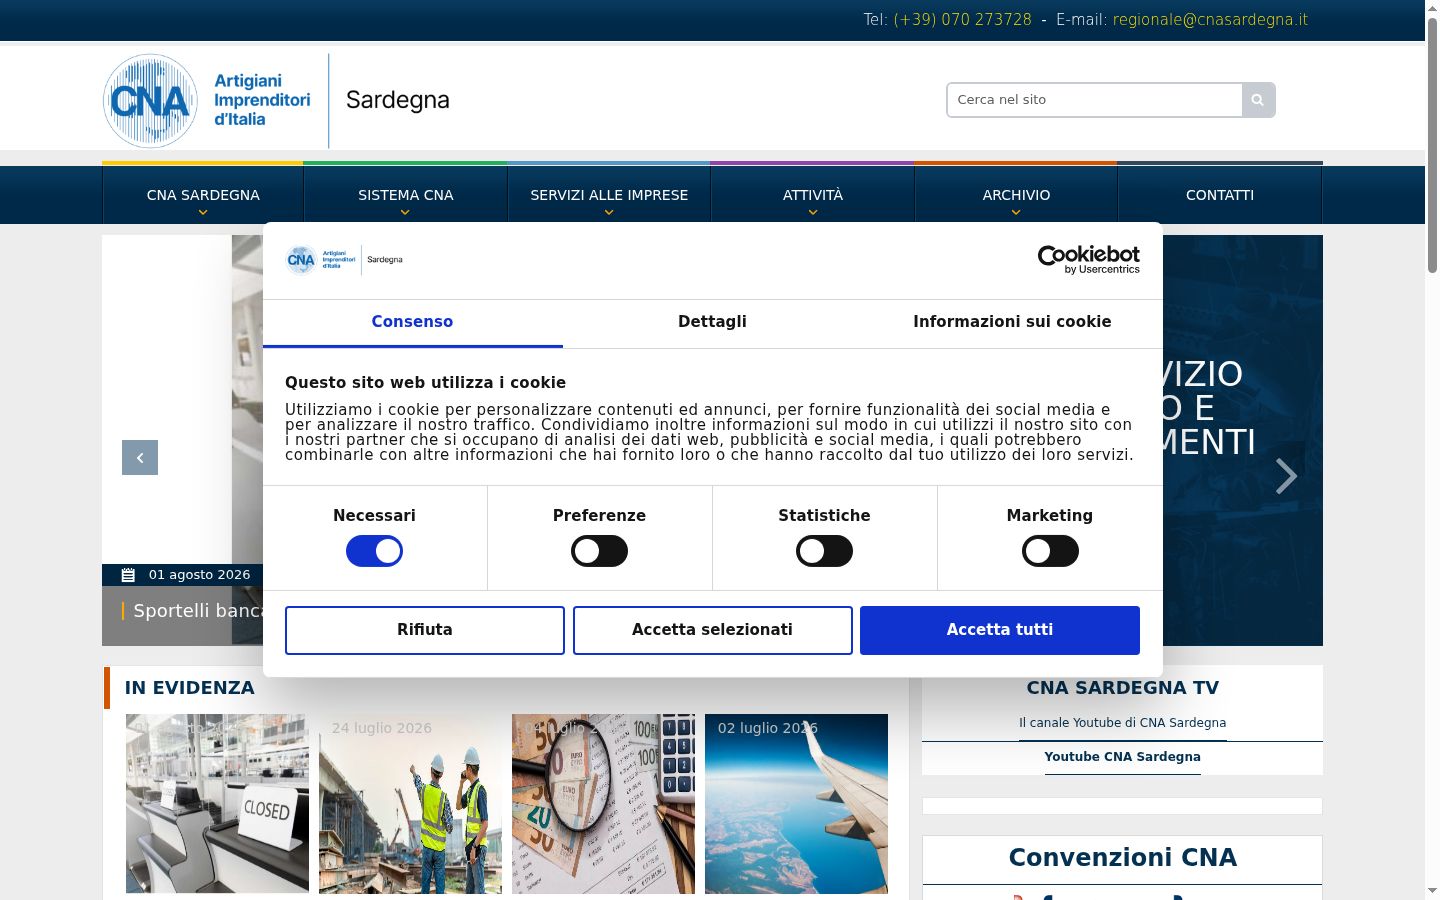Advance slider with right chevron arrow
1440x900 pixels.
[x=1286, y=476]
